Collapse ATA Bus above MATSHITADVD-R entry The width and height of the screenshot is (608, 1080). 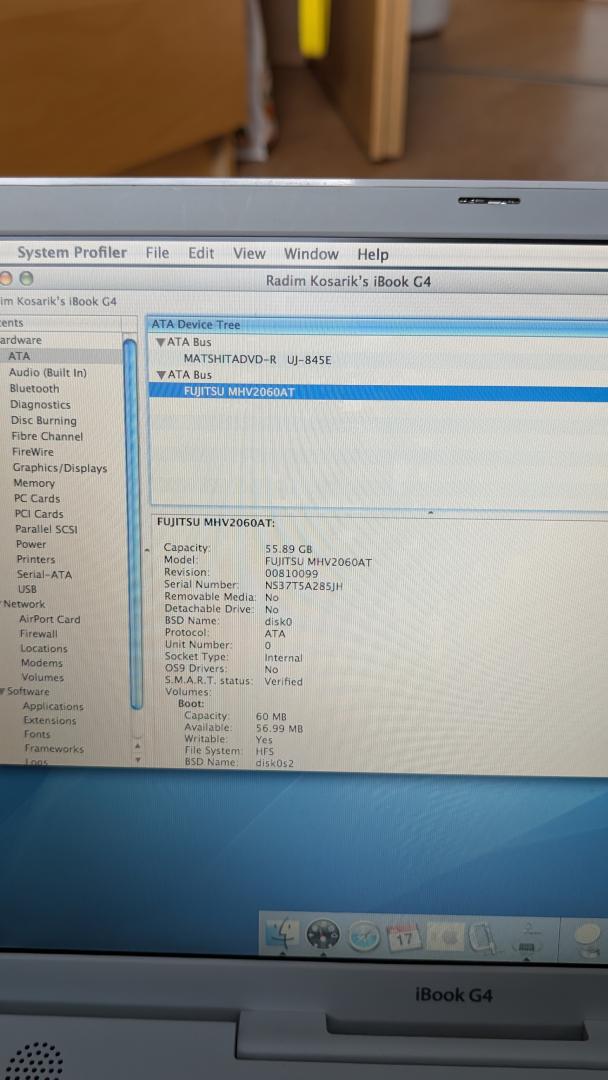160,342
